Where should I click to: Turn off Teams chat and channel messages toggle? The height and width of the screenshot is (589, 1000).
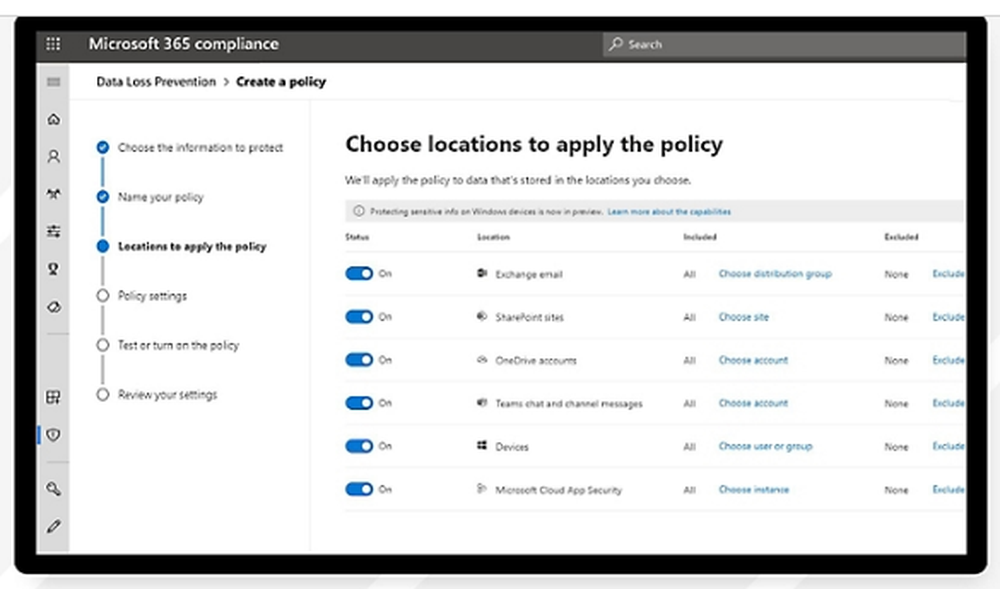[x=359, y=403]
